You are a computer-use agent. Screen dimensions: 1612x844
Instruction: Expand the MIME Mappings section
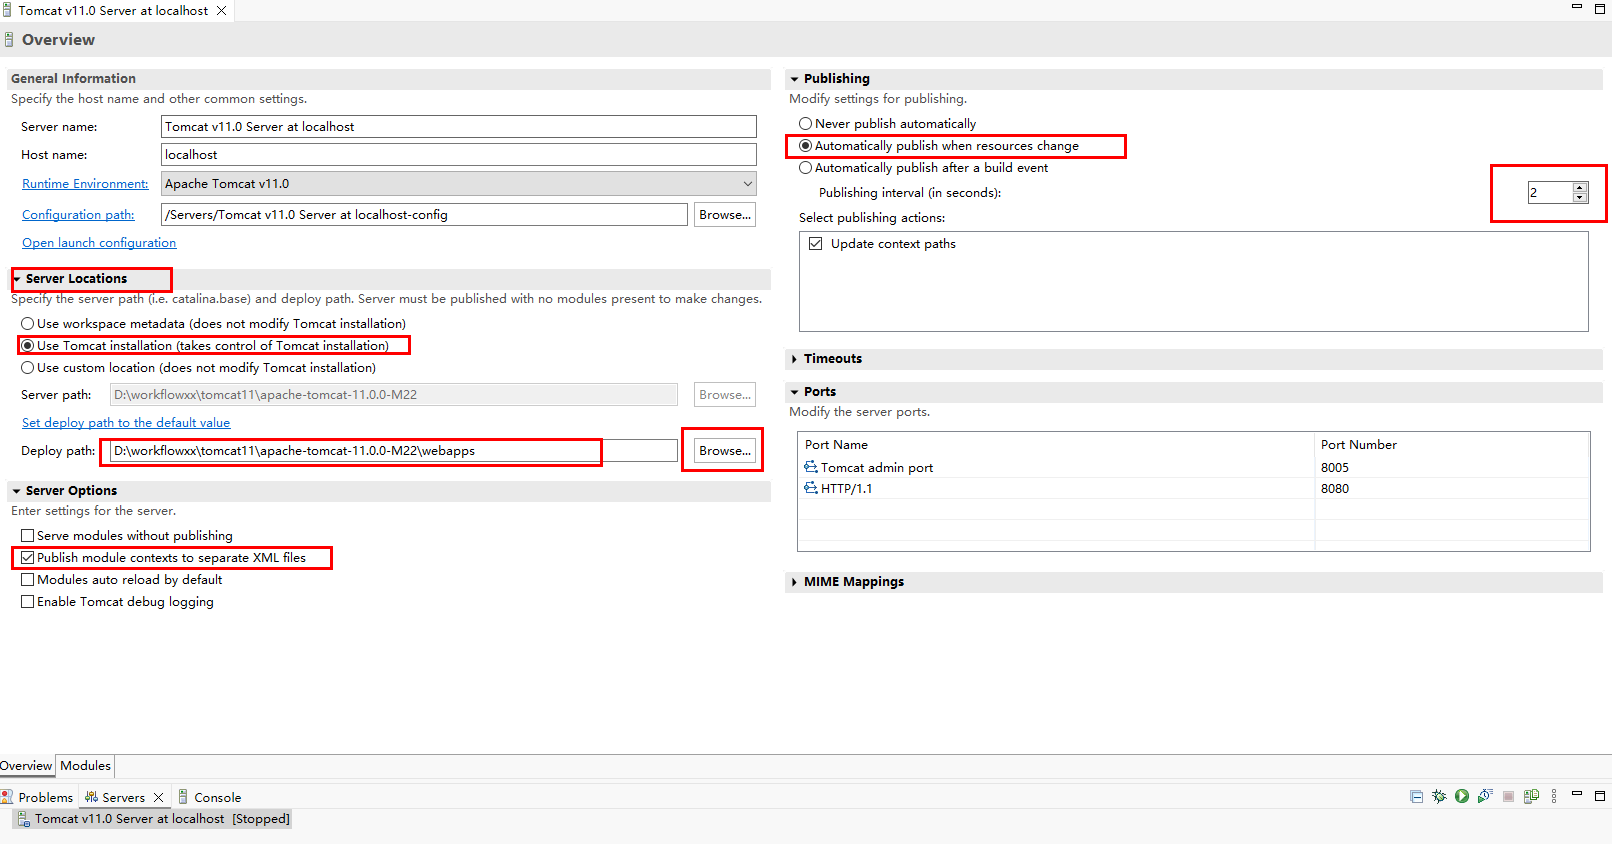point(795,582)
